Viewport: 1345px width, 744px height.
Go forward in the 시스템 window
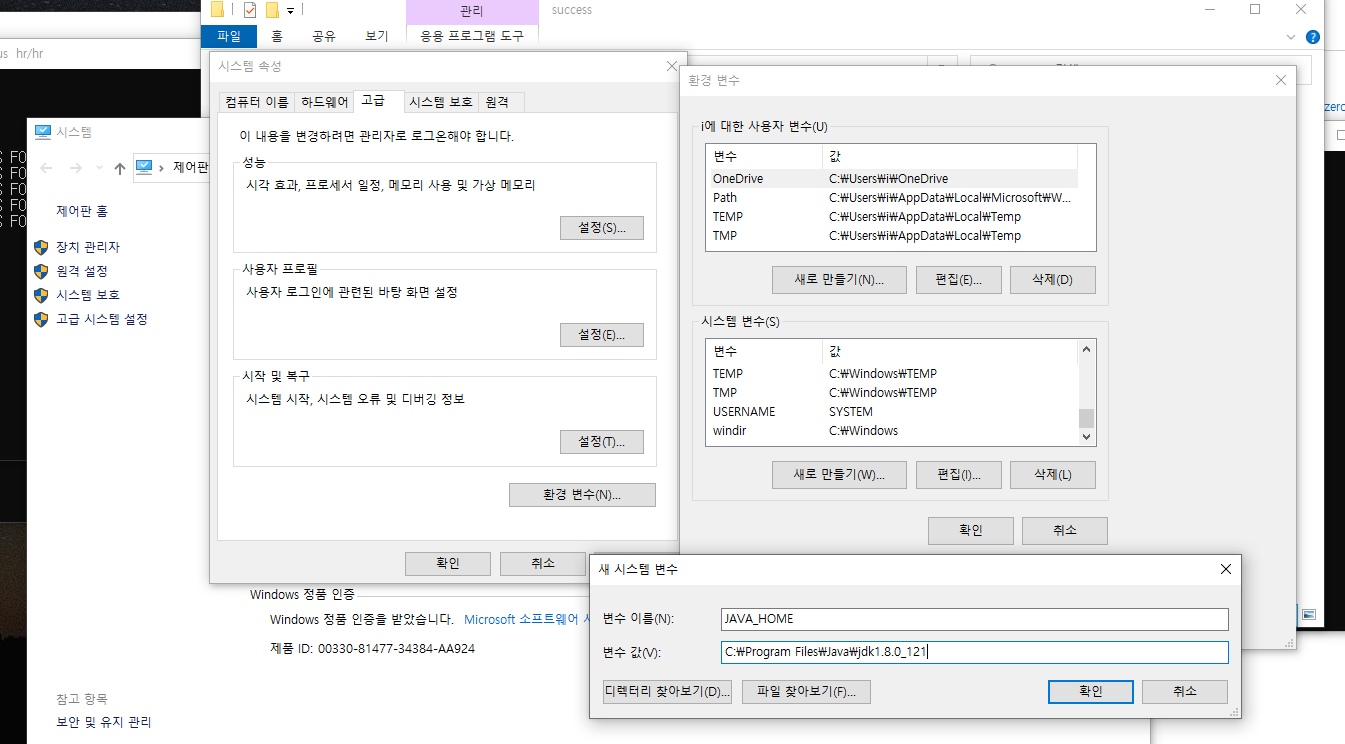(x=76, y=168)
